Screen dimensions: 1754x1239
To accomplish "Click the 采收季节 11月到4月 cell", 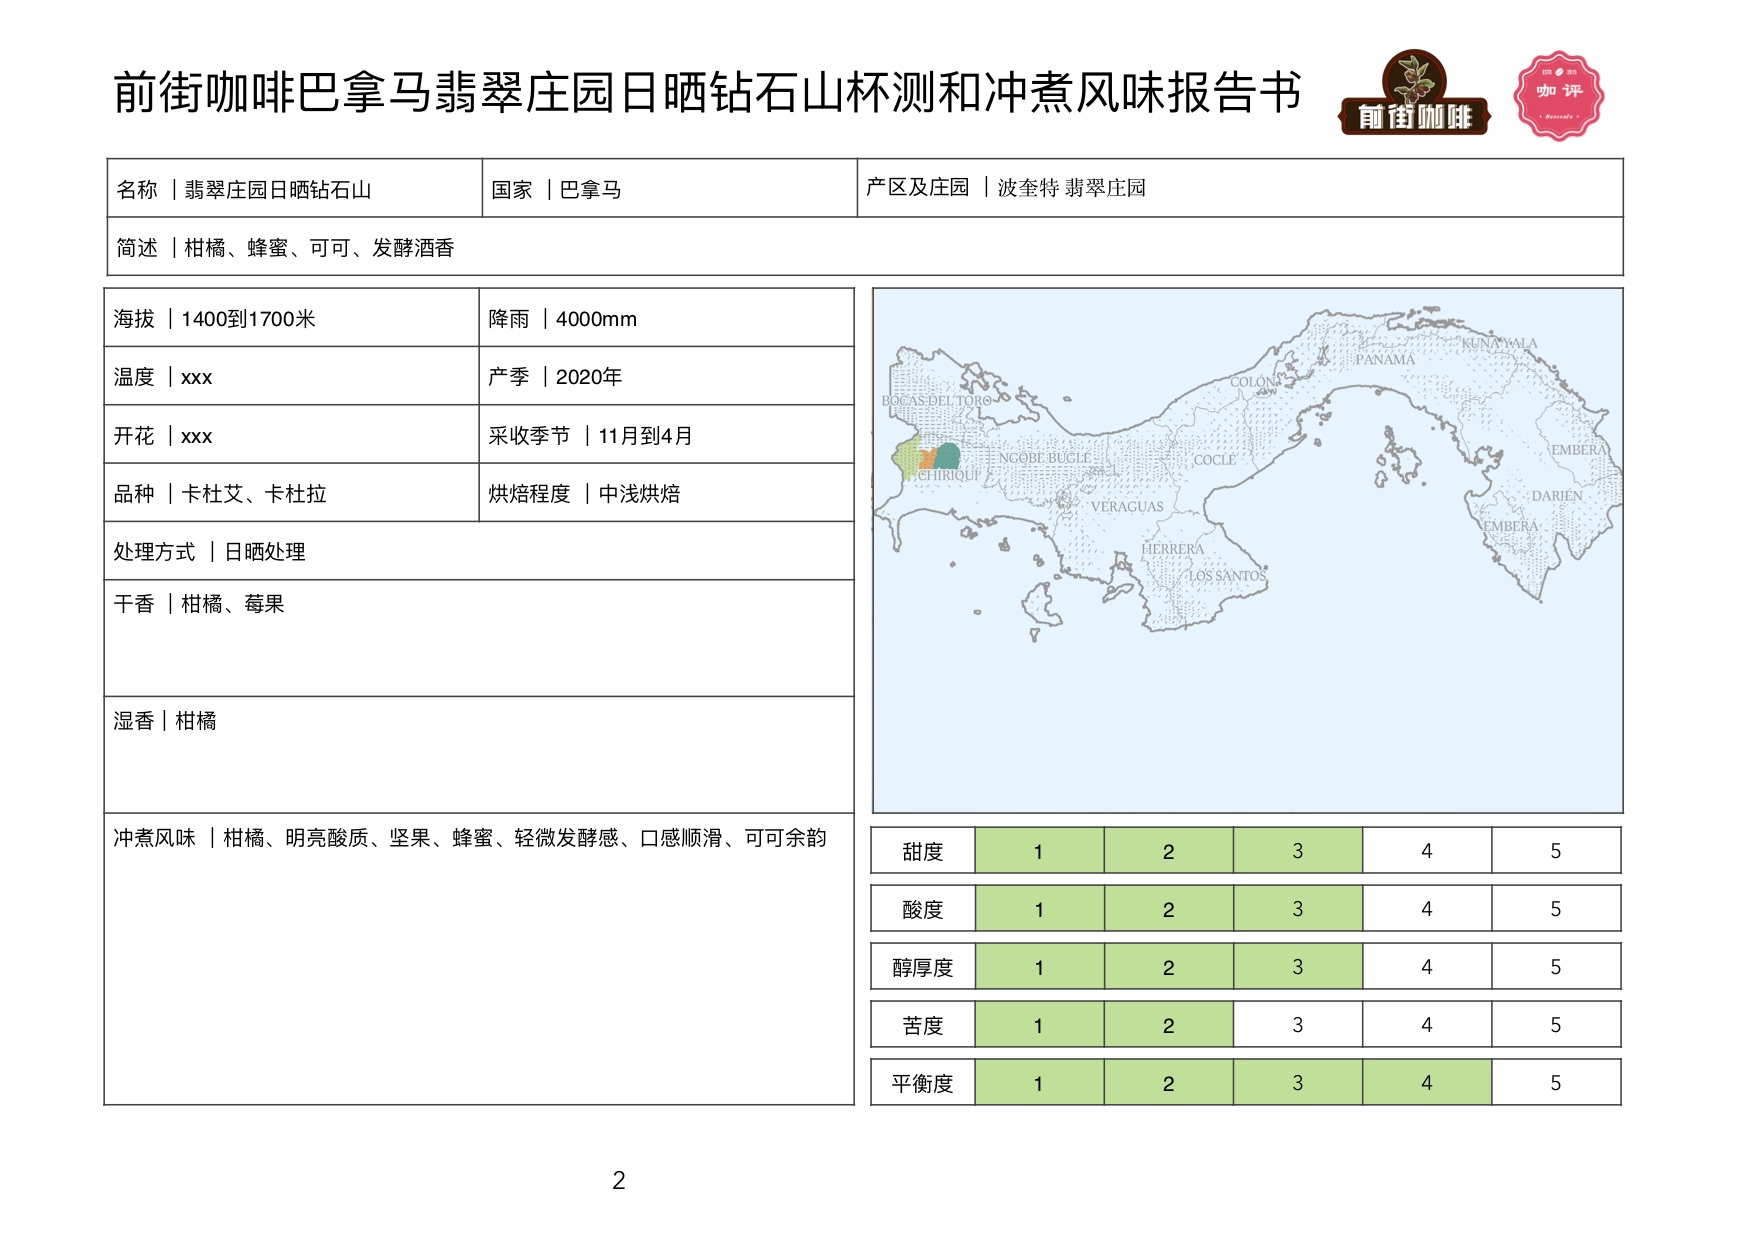I will point(667,435).
